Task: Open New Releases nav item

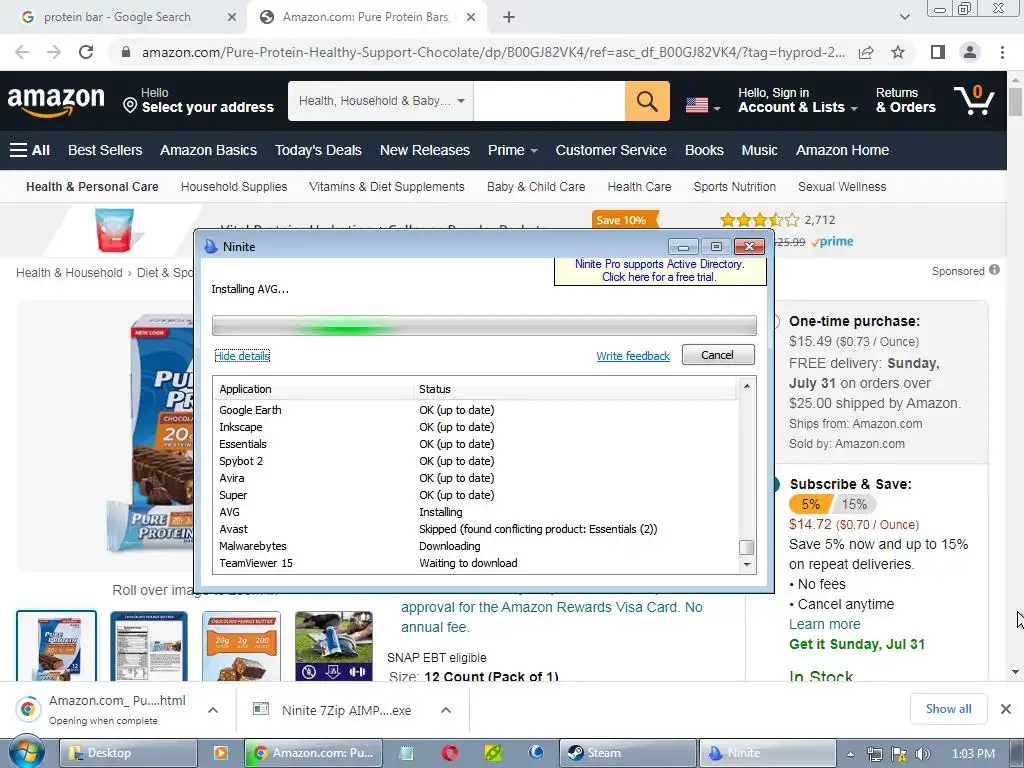Action: tap(424, 150)
